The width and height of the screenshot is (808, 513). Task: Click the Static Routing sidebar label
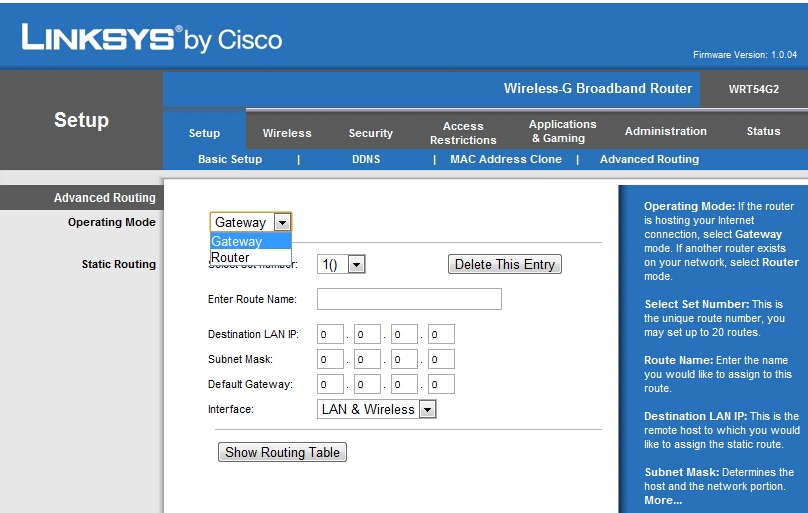pyautogui.click(x=119, y=264)
